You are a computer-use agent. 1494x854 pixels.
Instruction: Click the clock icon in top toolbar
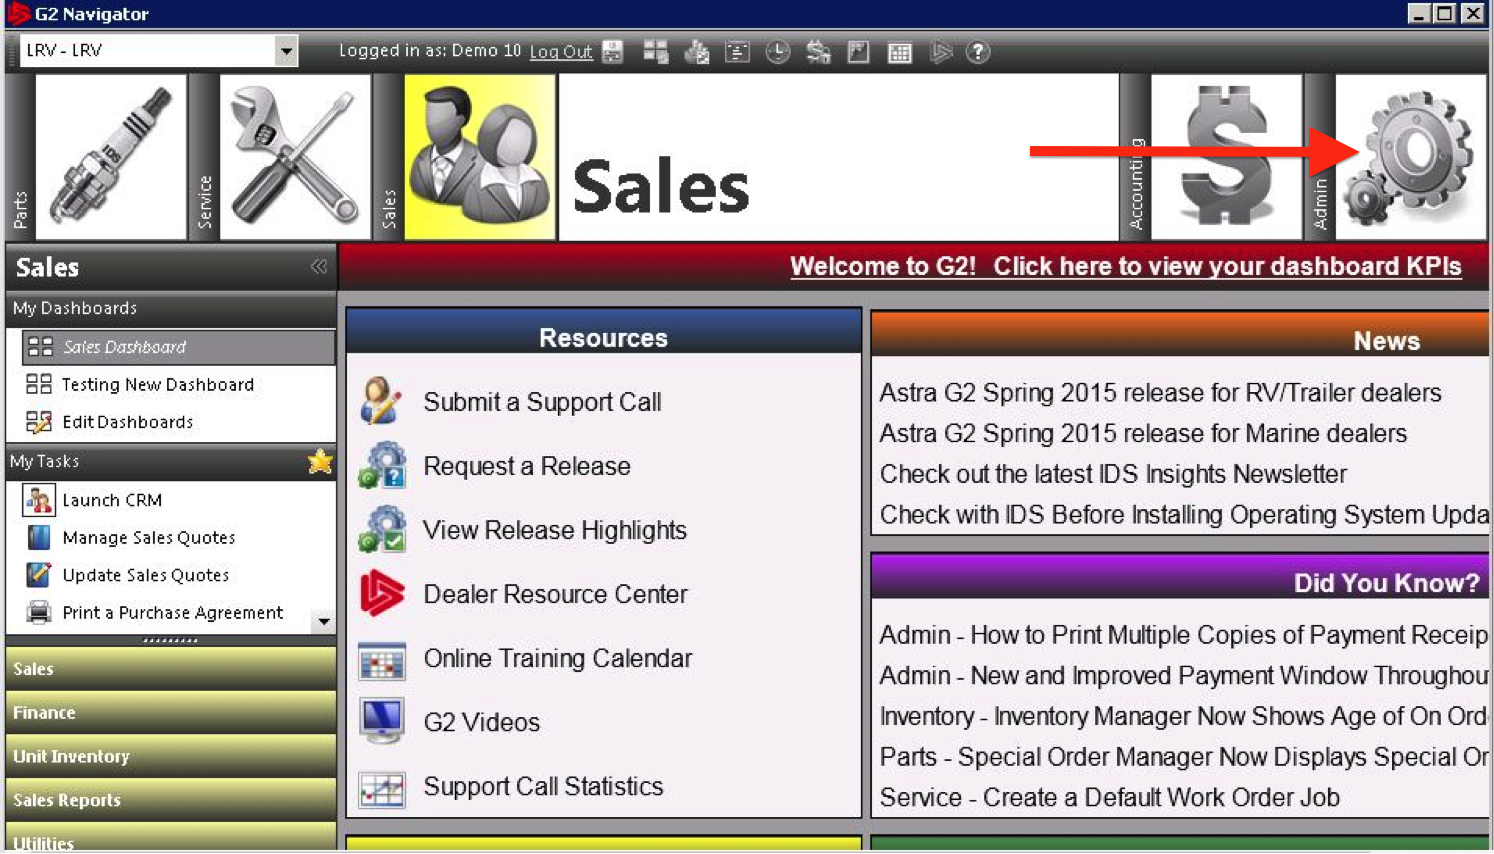(x=777, y=52)
